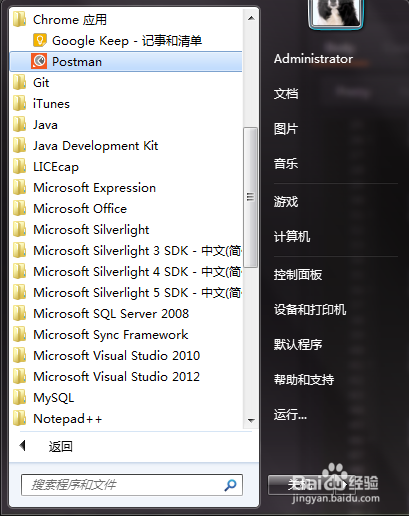409x516 pixels.
Task: Click the Git folder icon
Action: [x=20, y=82]
